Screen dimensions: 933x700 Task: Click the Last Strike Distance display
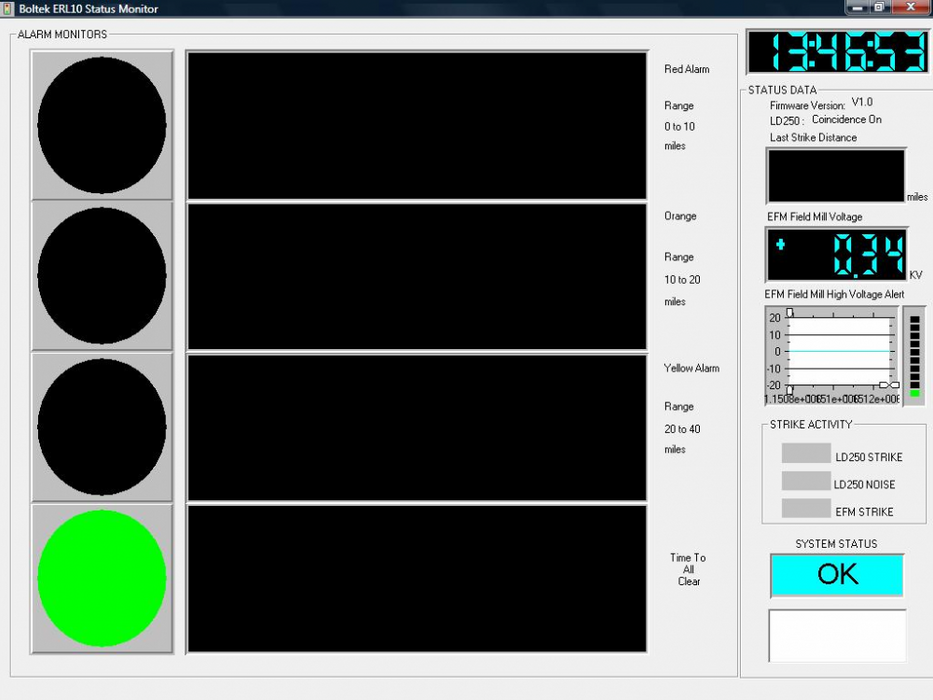tap(836, 176)
